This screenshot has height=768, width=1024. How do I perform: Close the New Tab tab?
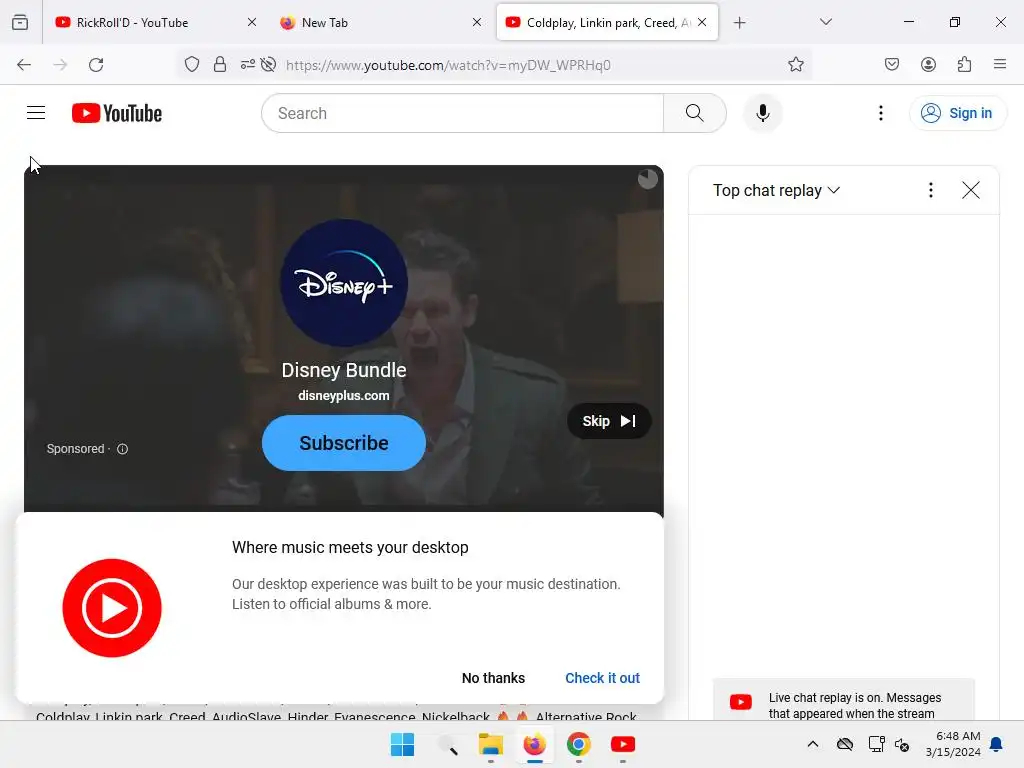(x=477, y=22)
